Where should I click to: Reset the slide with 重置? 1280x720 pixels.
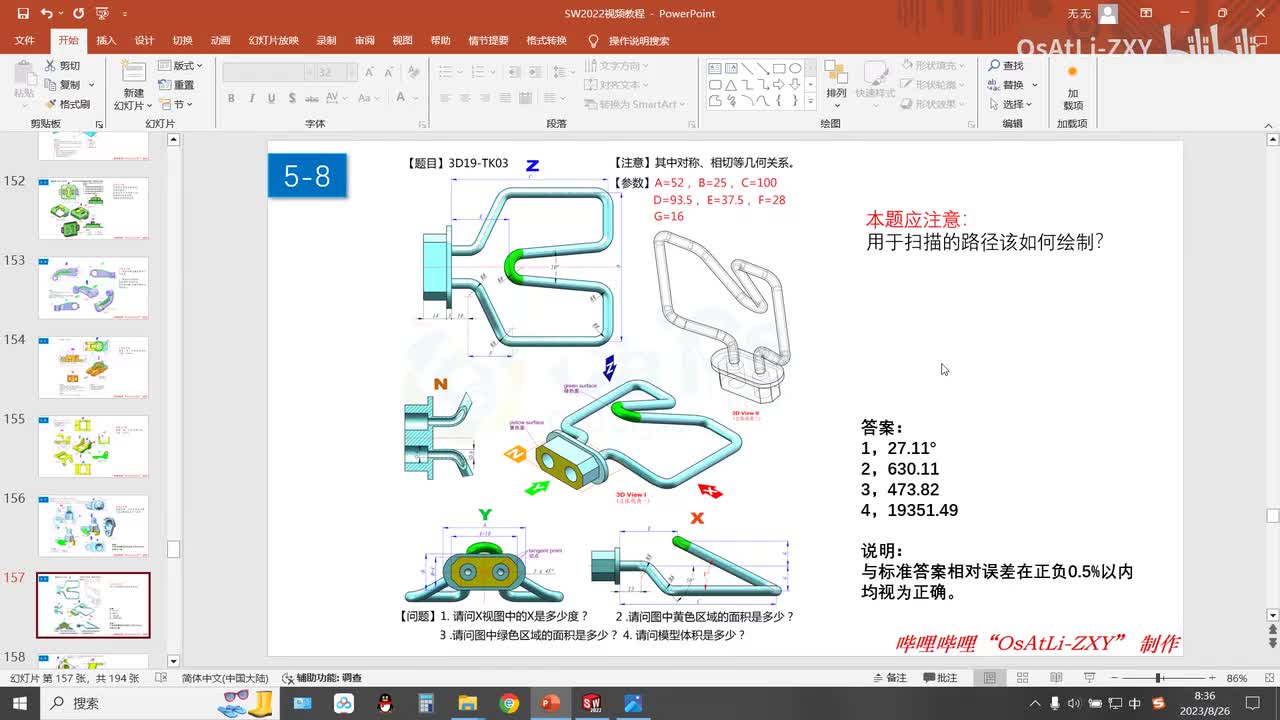pos(176,85)
